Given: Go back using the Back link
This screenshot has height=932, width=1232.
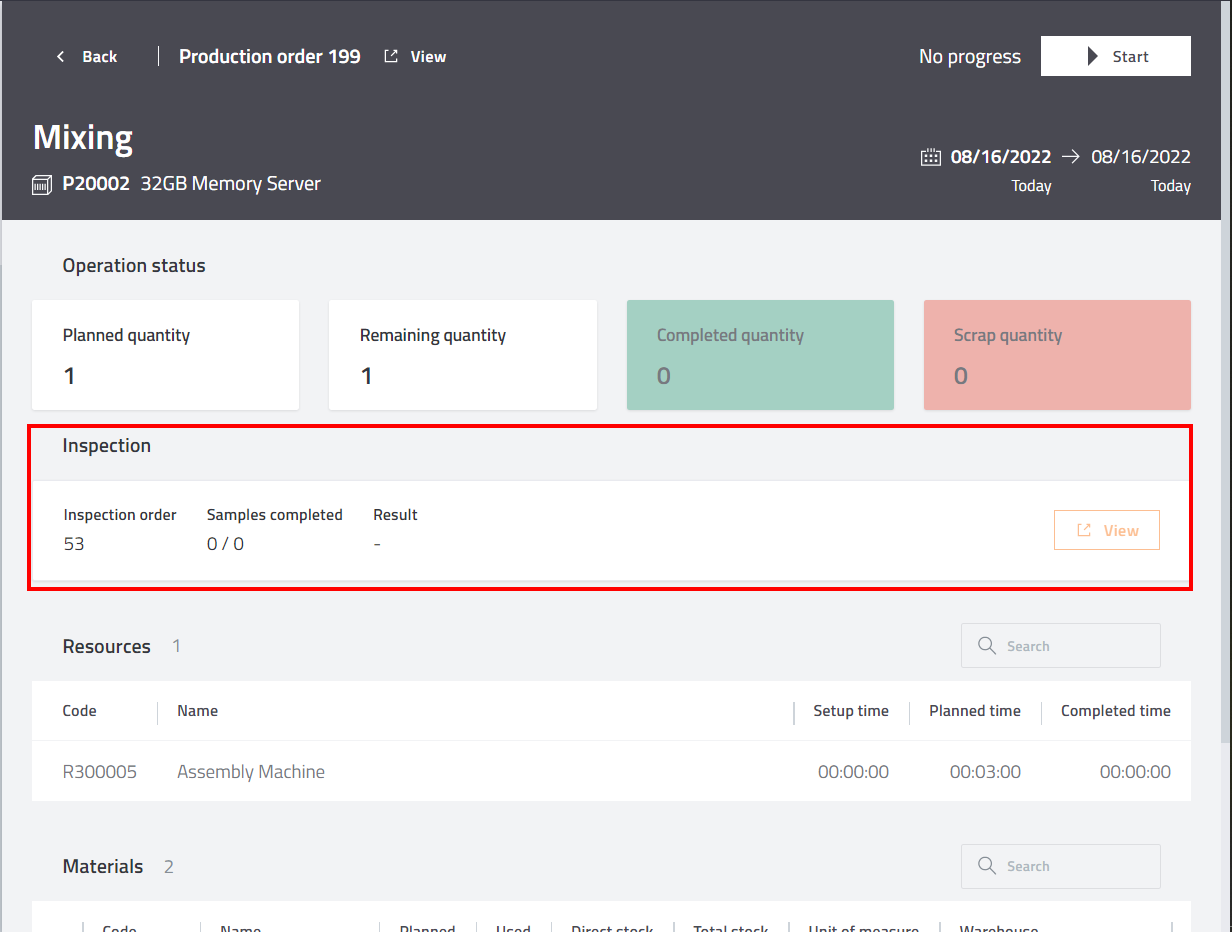Looking at the screenshot, I should [99, 57].
